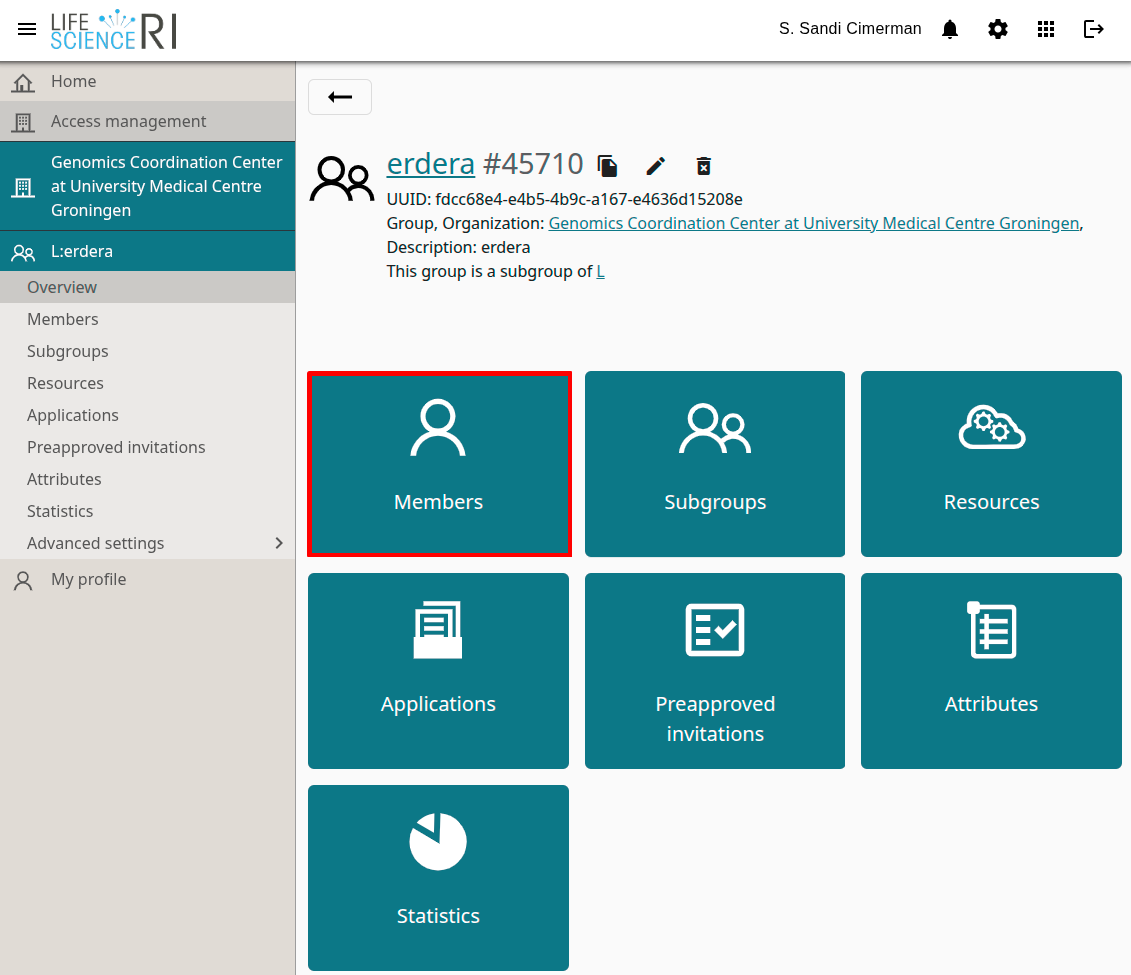
Task: Open the hamburger navigation menu
Action: pos(27,29)
